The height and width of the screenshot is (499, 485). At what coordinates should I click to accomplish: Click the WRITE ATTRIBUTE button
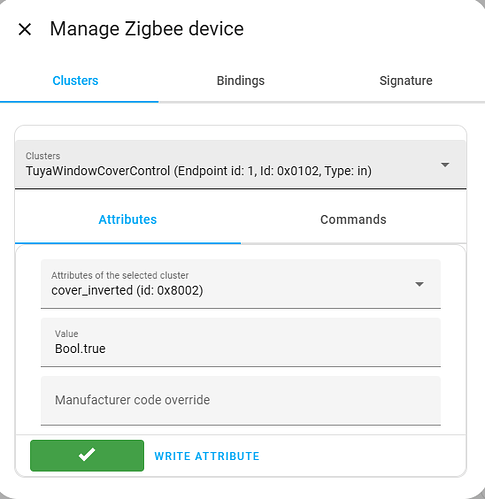[207, 456]
